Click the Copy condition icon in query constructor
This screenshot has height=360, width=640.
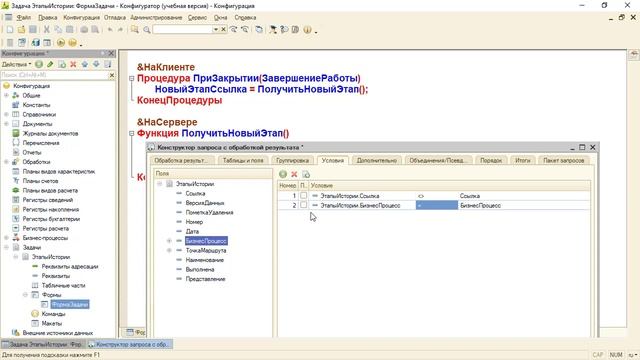coord(306,174)
